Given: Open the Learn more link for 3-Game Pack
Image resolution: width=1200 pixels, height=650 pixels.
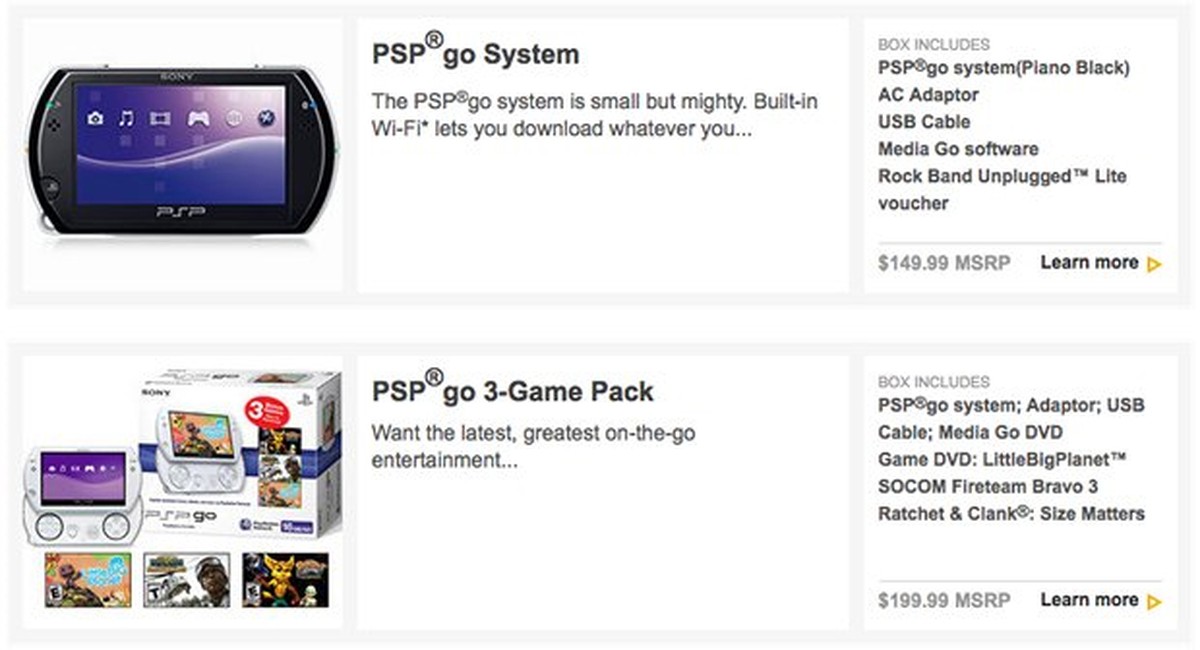Looking at the screenshot, I should pos(1090,600).
